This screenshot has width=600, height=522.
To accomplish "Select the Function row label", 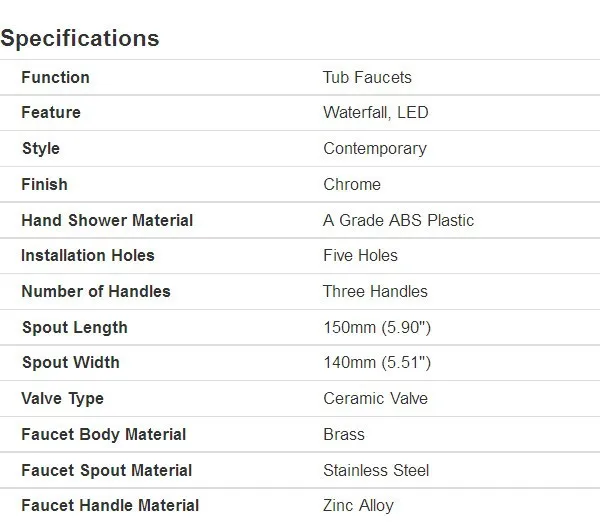I will coord(55,77).
